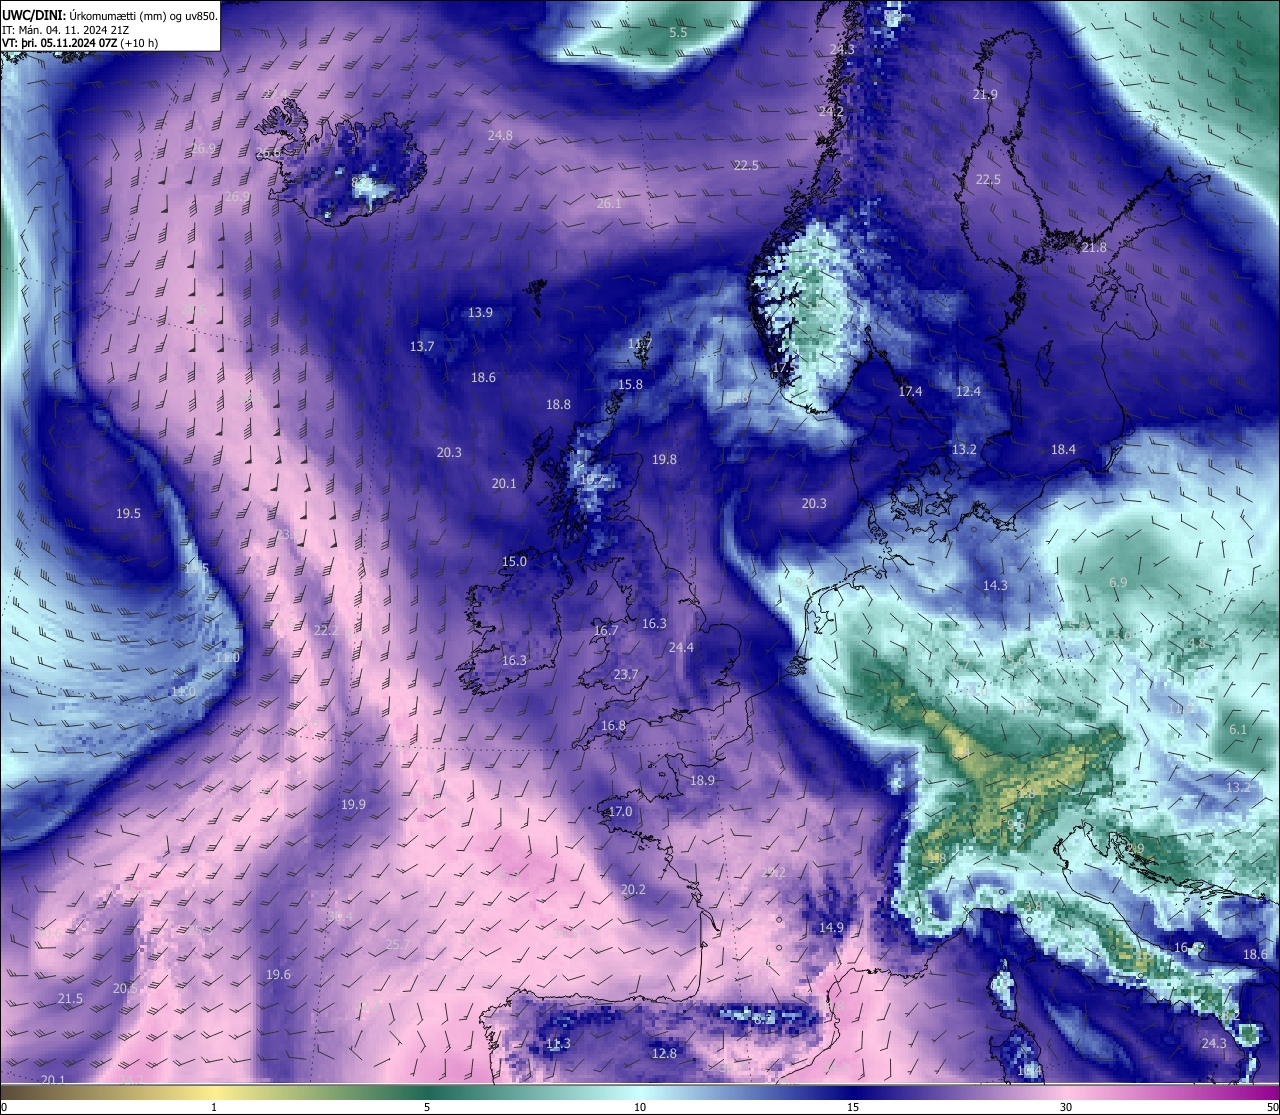Viewport: 1280px width, 1115px height.
Task: Click the 6.9 value in the east
Action: coord(1118,583)
